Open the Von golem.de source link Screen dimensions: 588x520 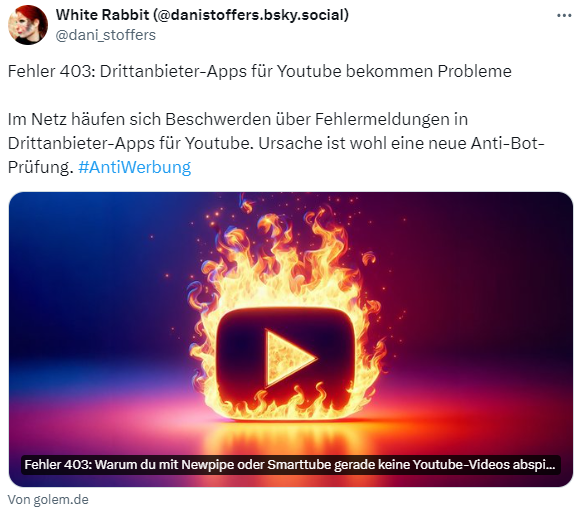[x=48, y=499]
